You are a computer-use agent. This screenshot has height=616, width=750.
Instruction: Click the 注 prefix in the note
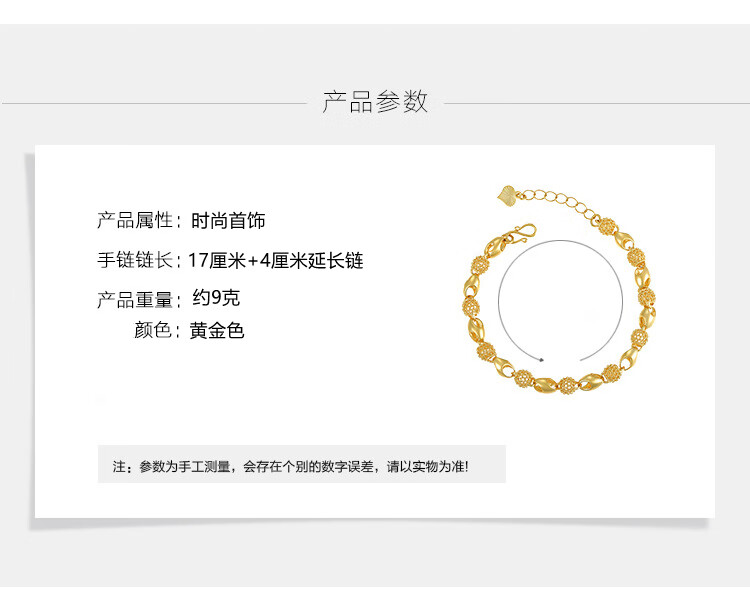[x=119, y=466]
